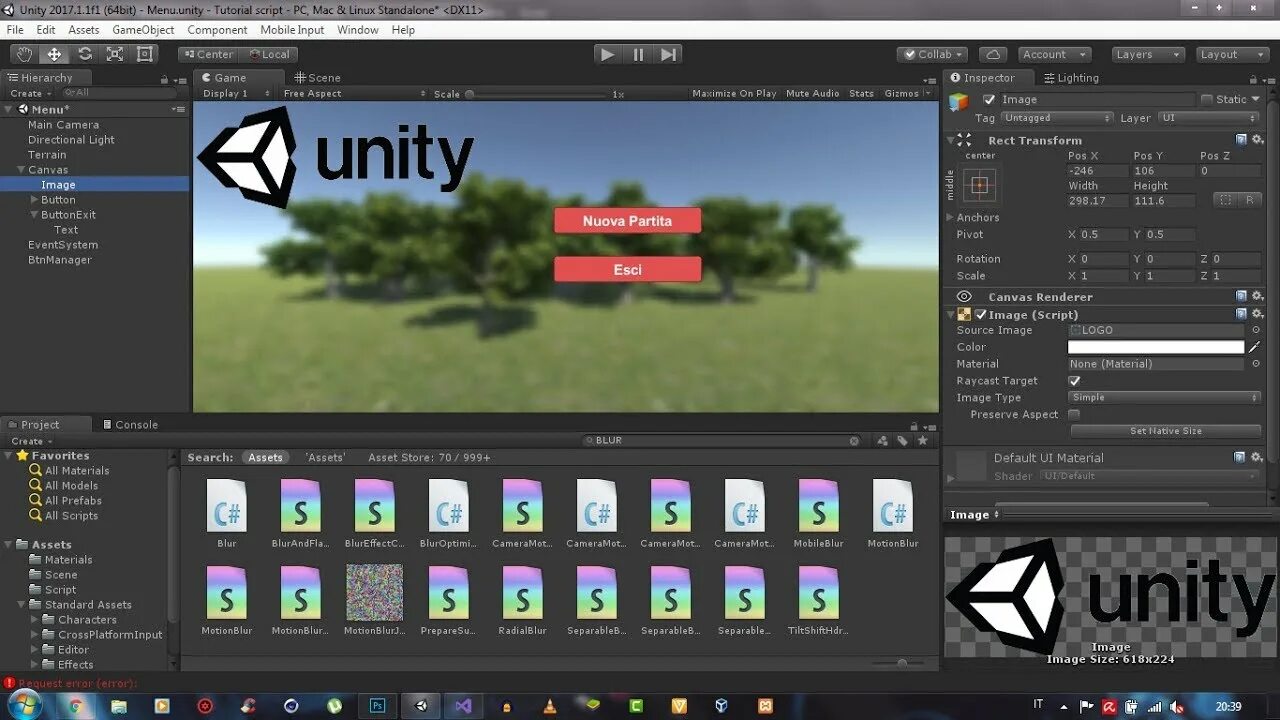The height and width of the screenshot is (720, 1280).
Task: Open the Collab dropdown
Action: click(x=932, y=54)
